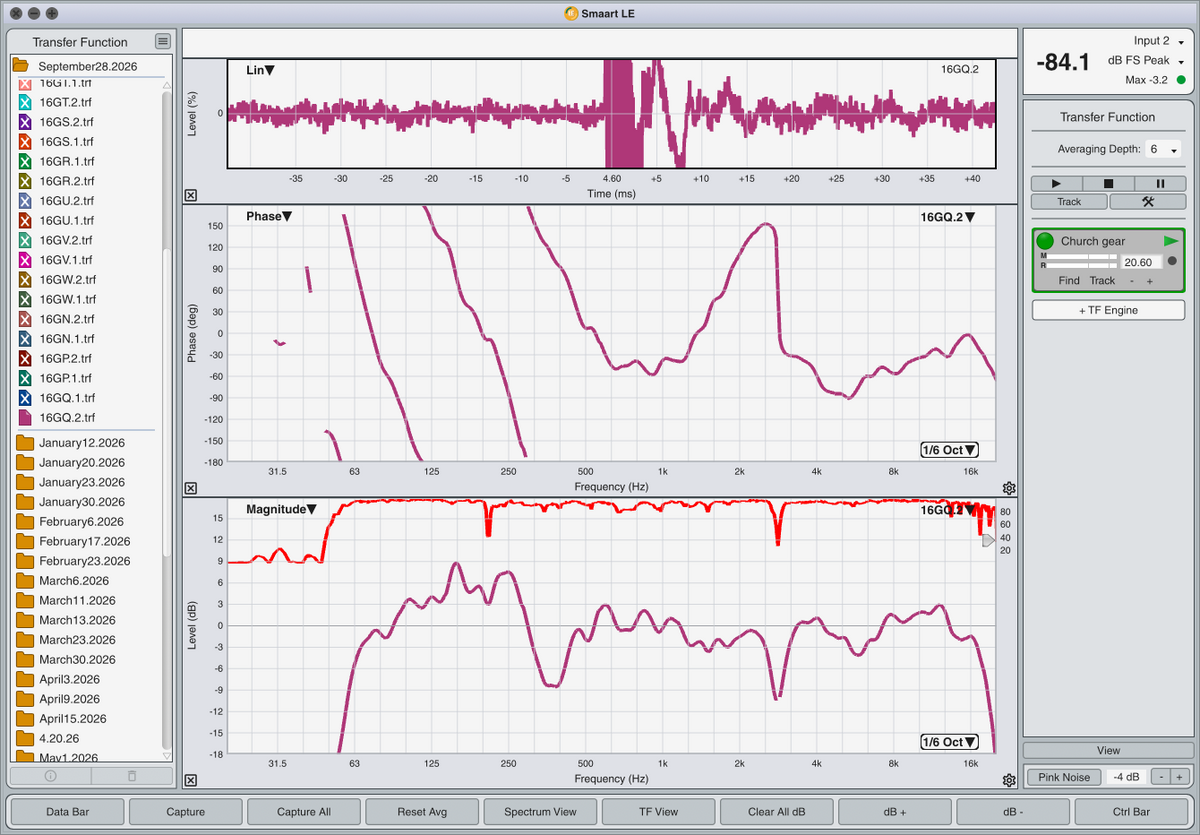Click the 16GQ.2.trf trace file icon
The height and width of the screenshot is (835, 1200).
pos(26,417)
